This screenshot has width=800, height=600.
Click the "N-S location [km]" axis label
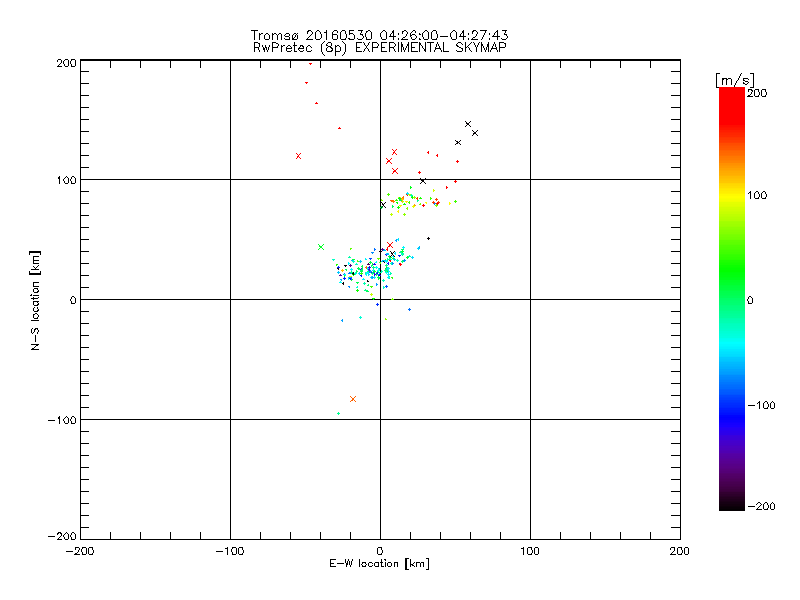tap(35, 300)
